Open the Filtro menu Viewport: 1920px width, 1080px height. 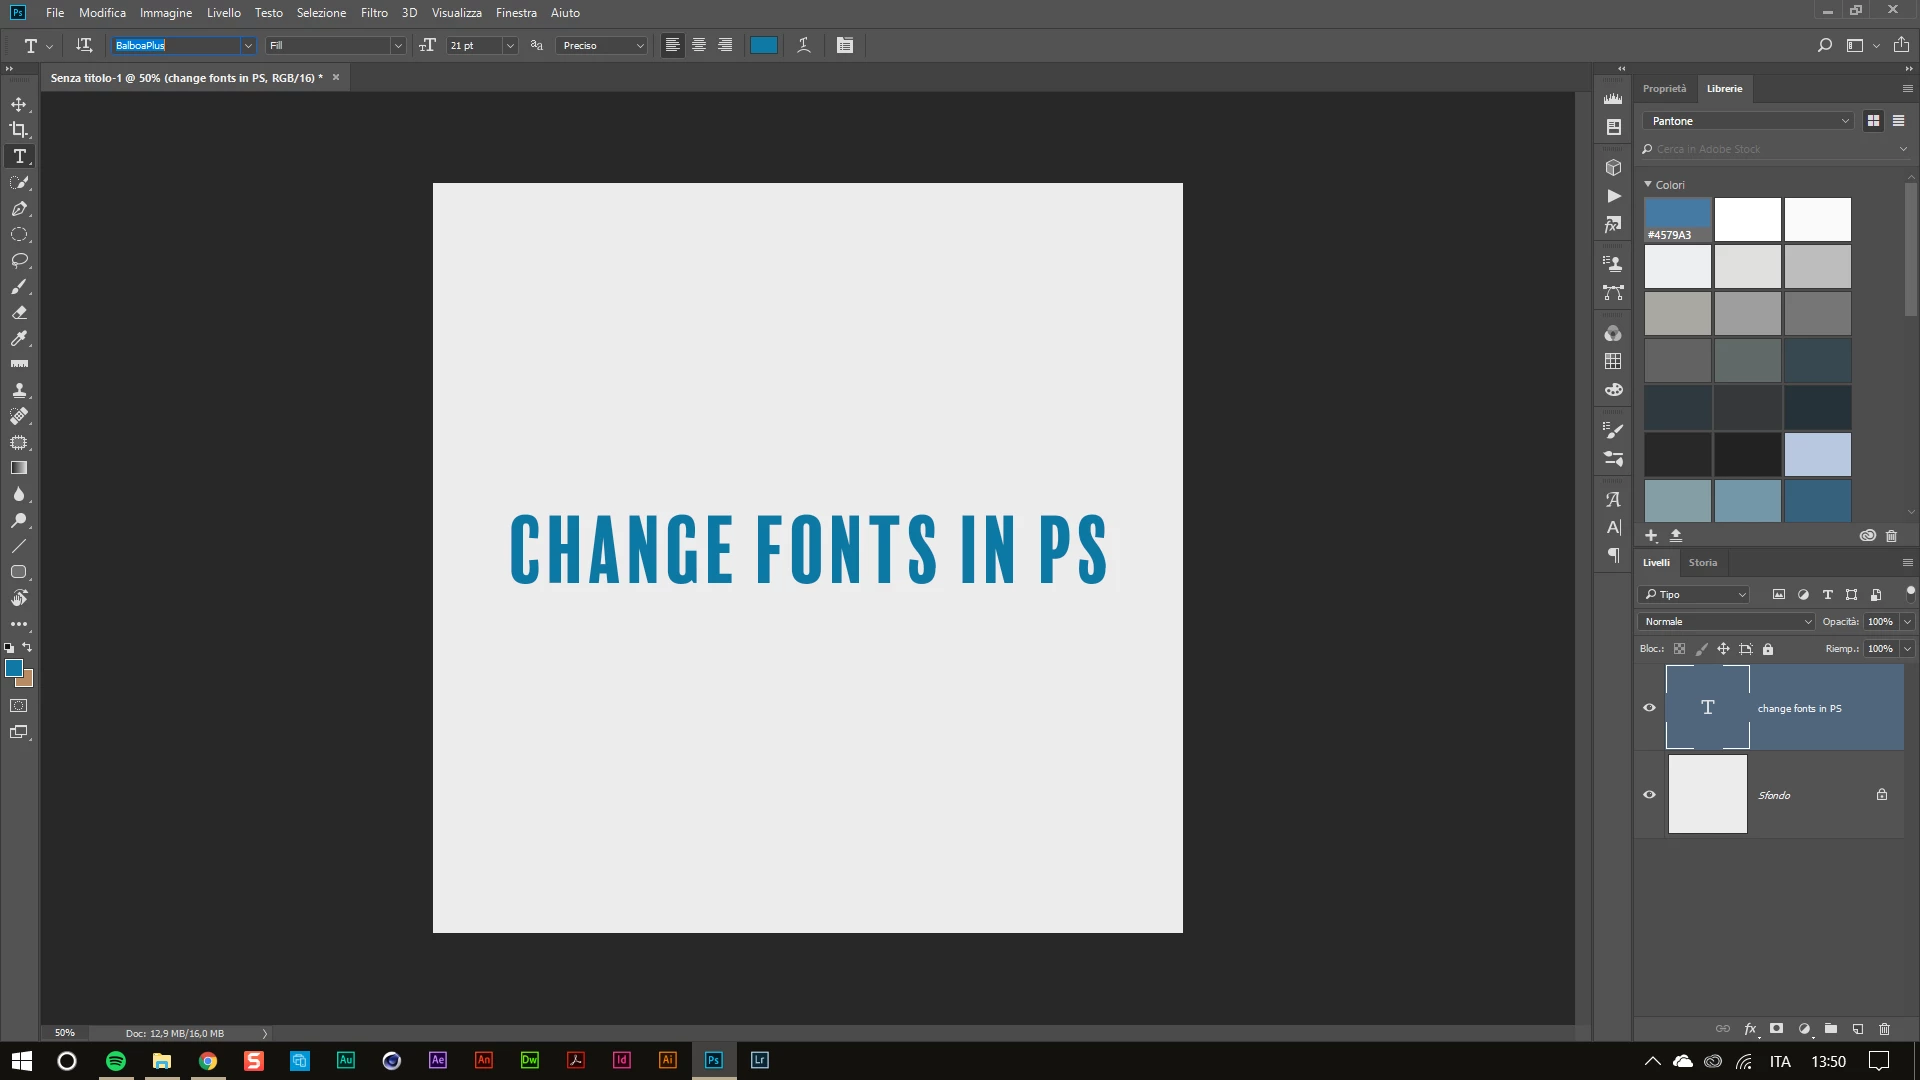(374, 13)
